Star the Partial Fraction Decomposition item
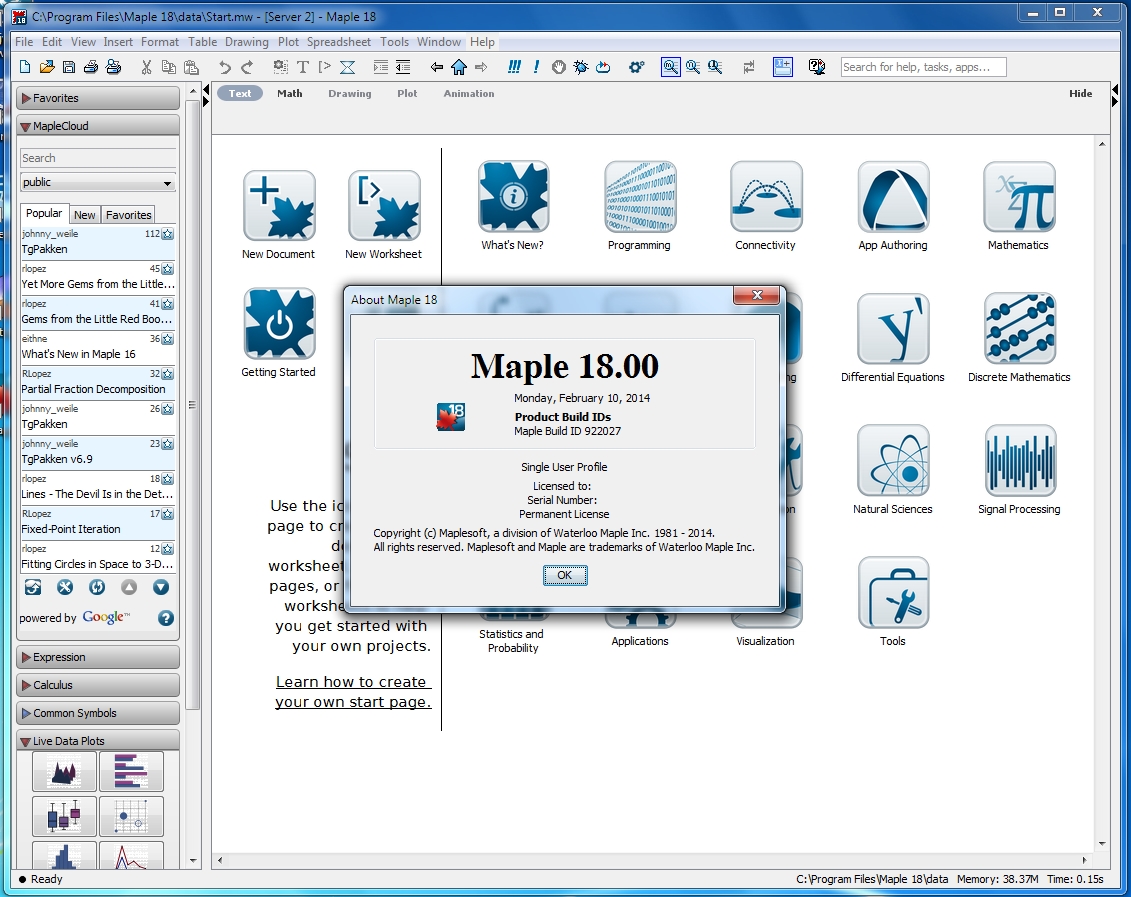 click(x=167, y=374)
